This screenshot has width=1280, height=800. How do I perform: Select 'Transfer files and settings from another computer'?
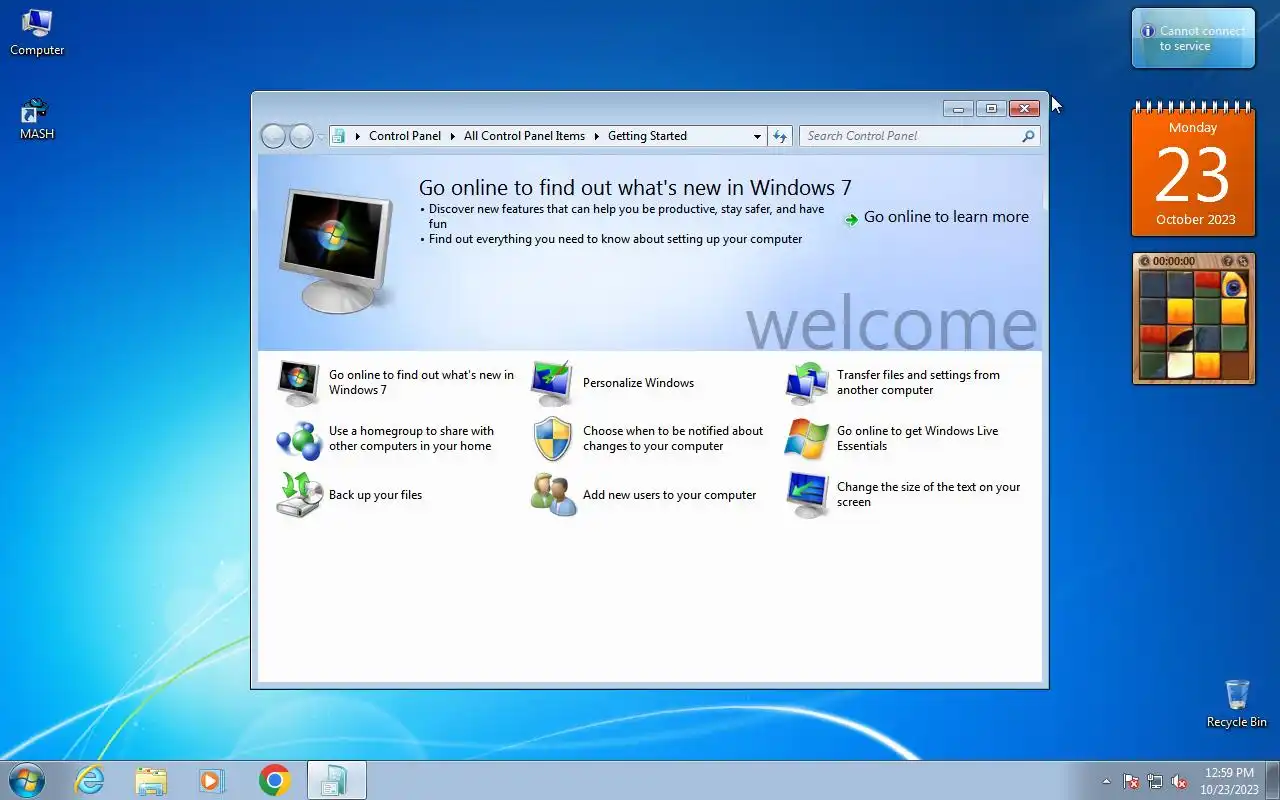click(x=918, y=383)
